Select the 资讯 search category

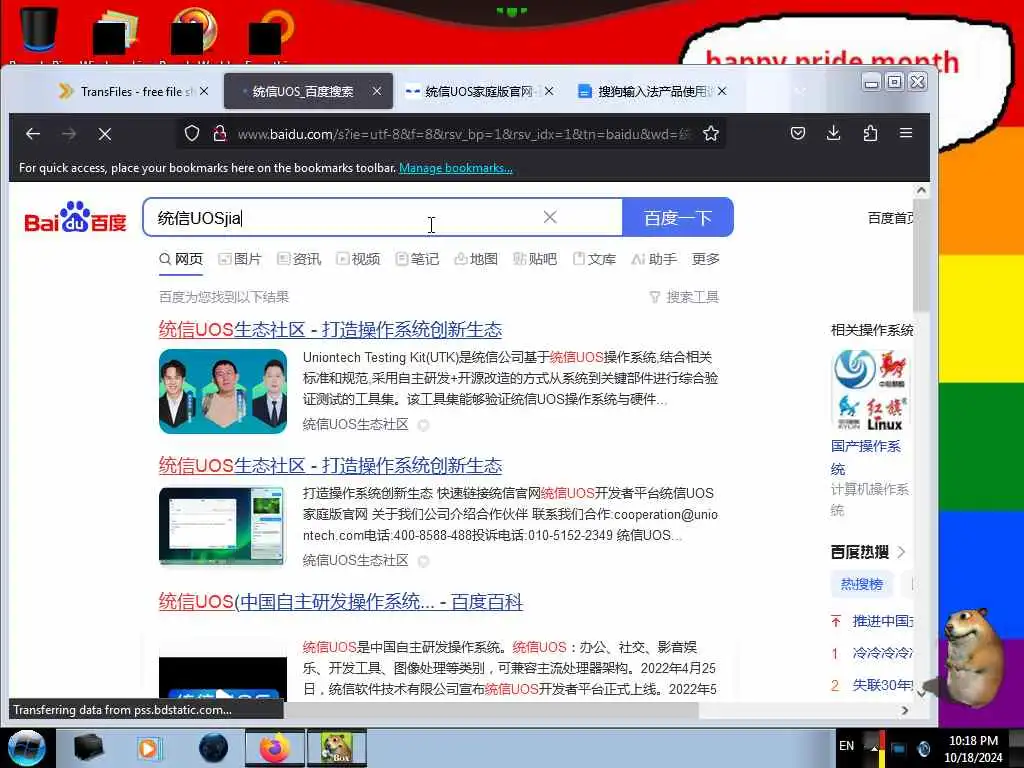click(x=299, y=259)
